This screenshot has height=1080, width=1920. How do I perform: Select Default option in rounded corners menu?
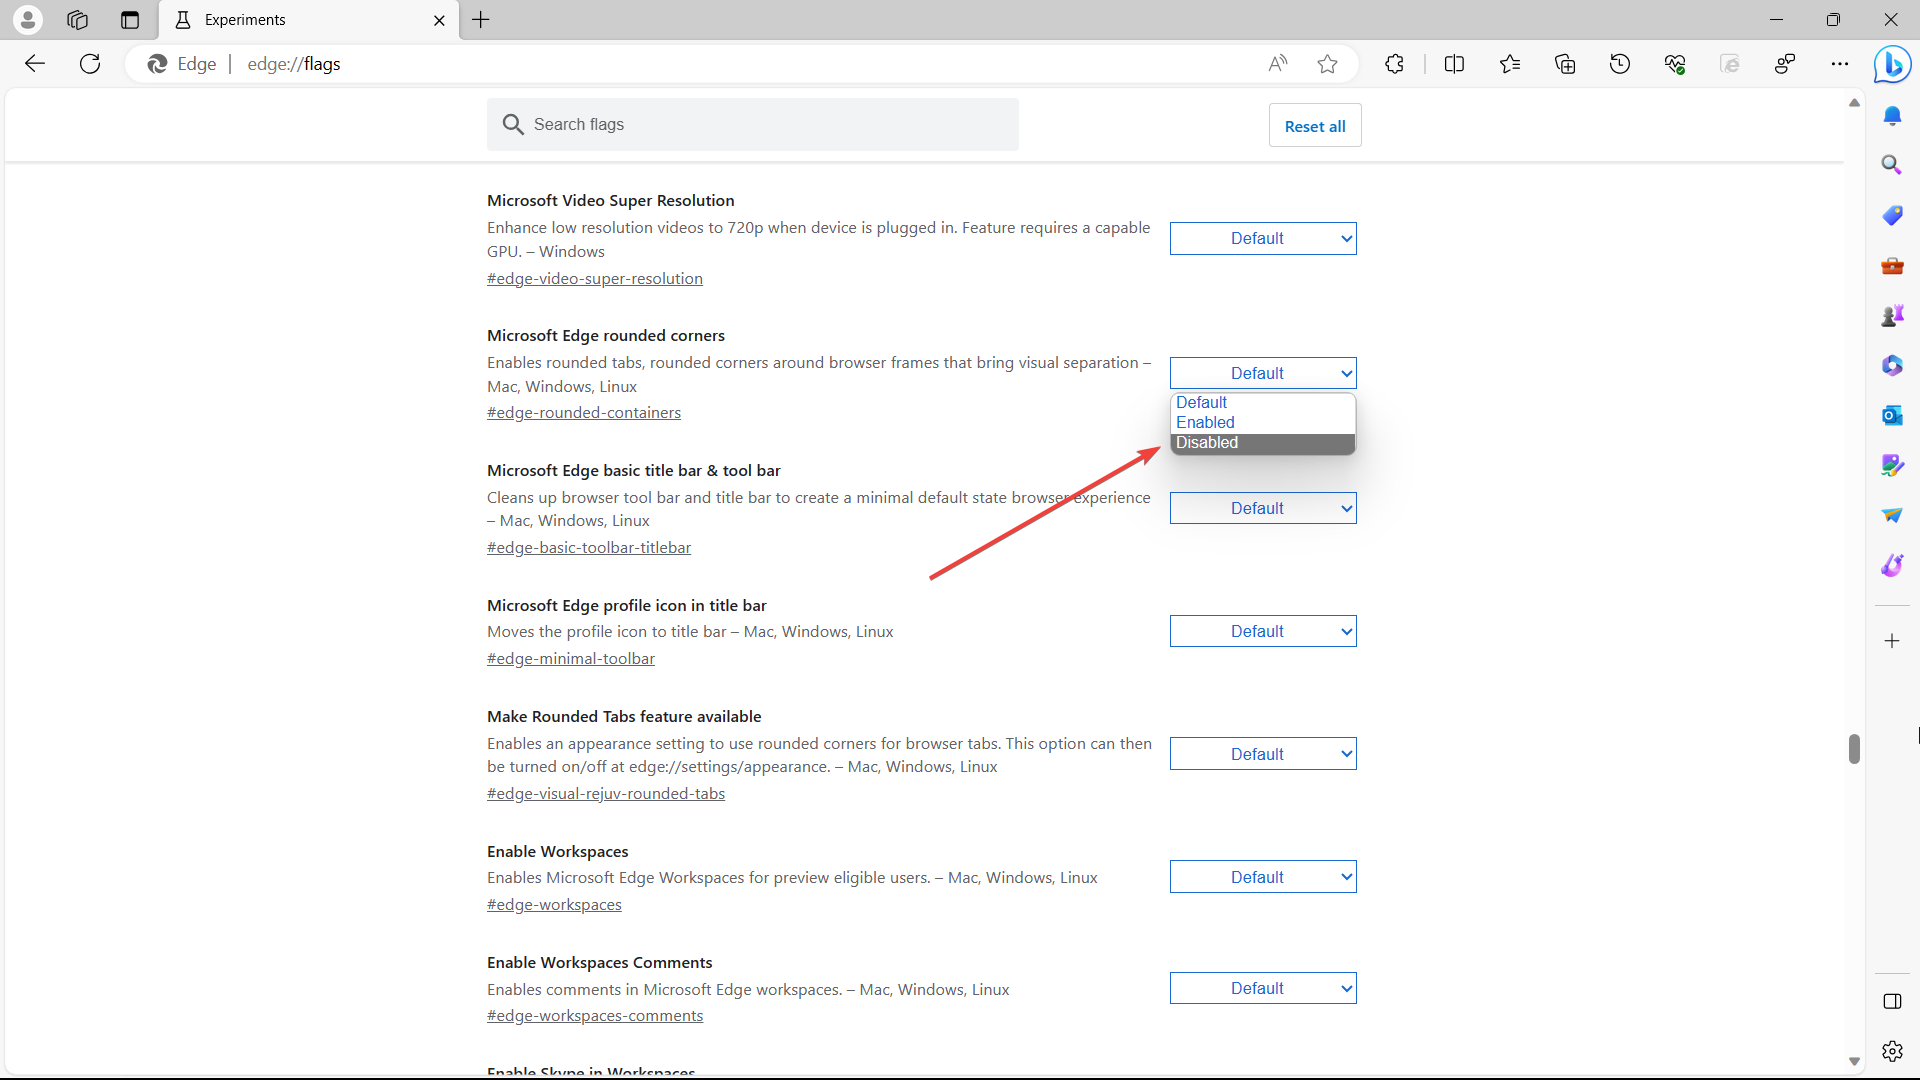[1261, 401]
